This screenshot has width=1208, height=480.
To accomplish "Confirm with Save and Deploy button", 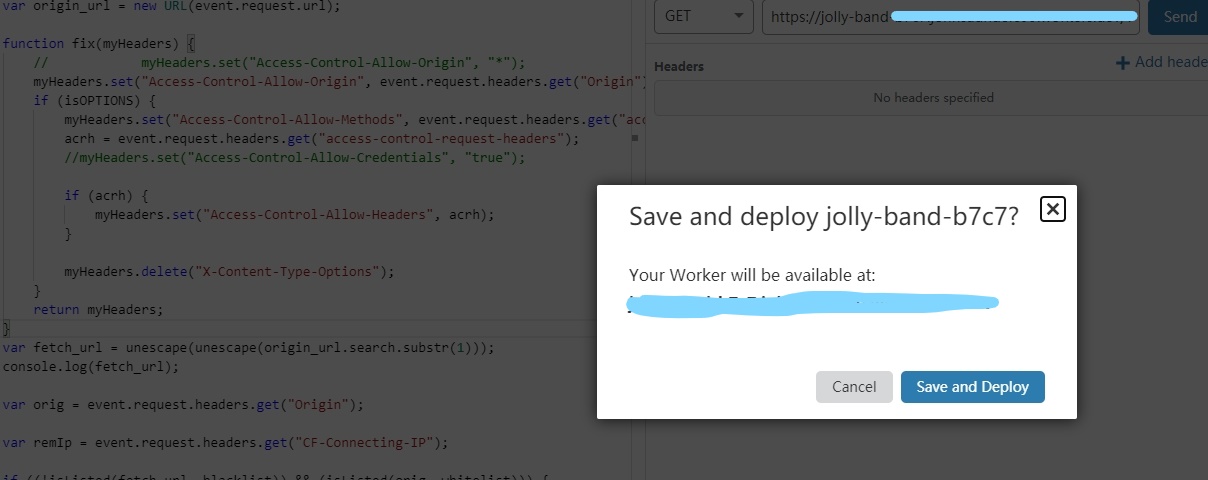I will point(973,387).
